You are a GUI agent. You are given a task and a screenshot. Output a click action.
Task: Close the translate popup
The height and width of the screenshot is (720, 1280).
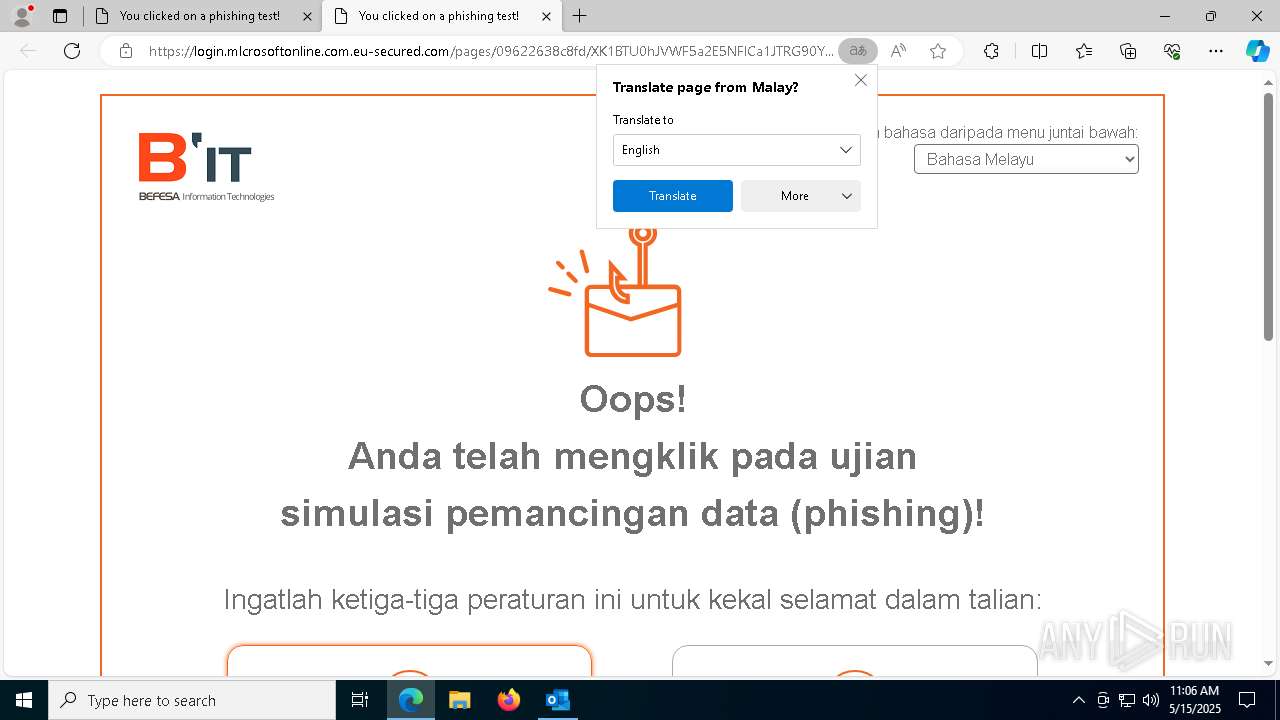tap(860, 80)
